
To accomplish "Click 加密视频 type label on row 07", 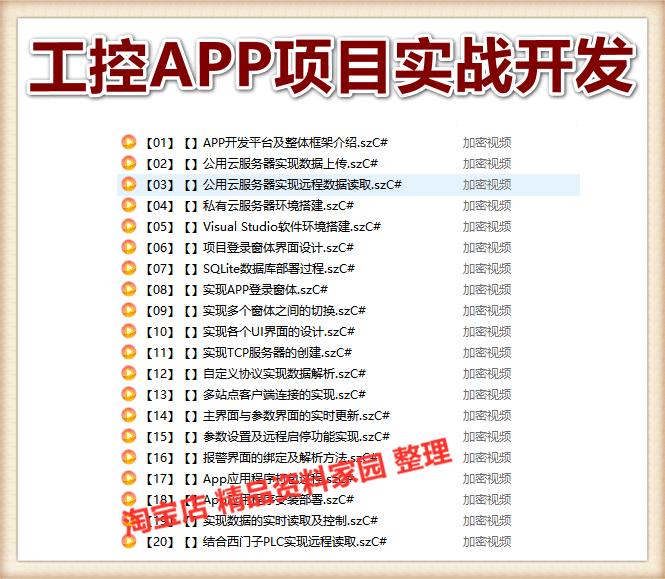I will (487, 269).
